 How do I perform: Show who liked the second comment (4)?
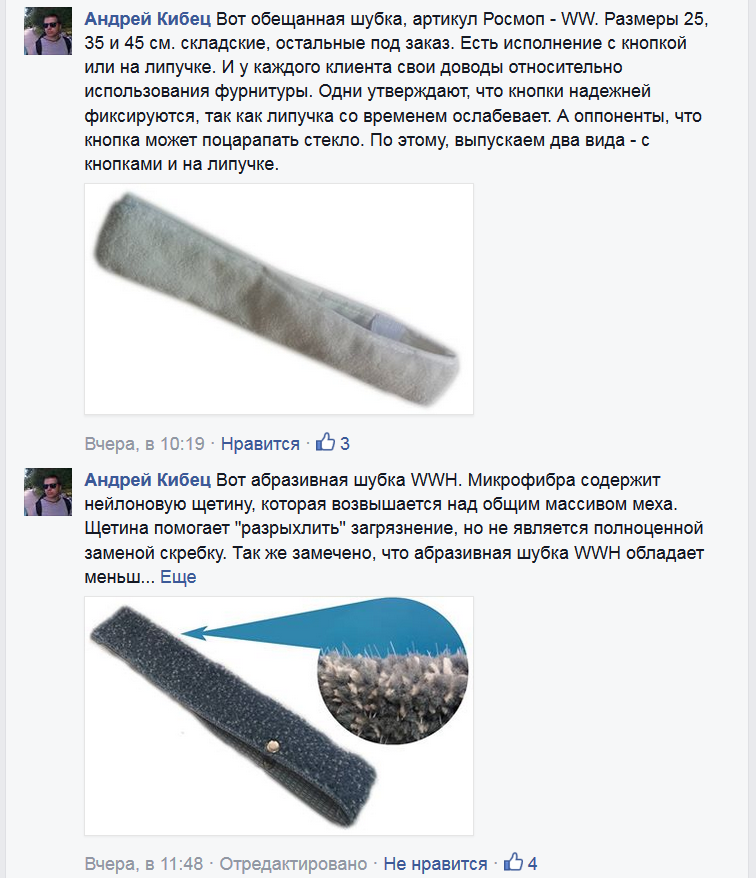pos(532,863)
